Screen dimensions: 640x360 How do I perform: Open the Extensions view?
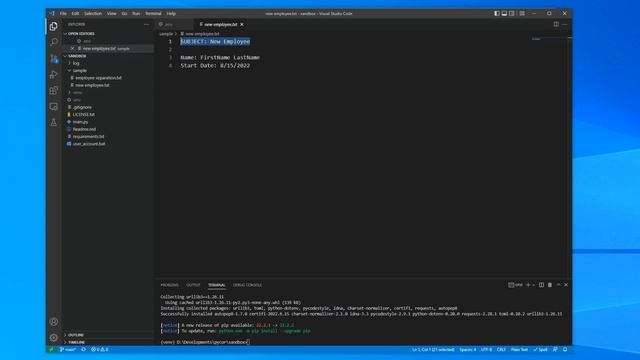click(53, 90)
